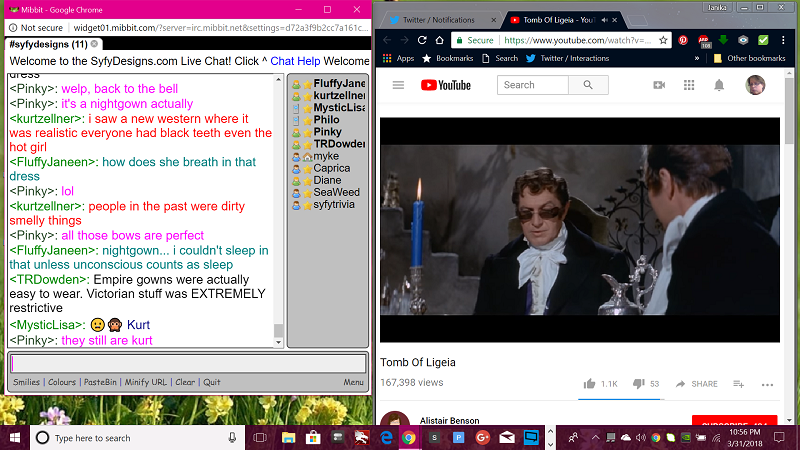Click green checkmark extension icon
Image resolution: width=800 pixels, height=450 pixels.
763,40
